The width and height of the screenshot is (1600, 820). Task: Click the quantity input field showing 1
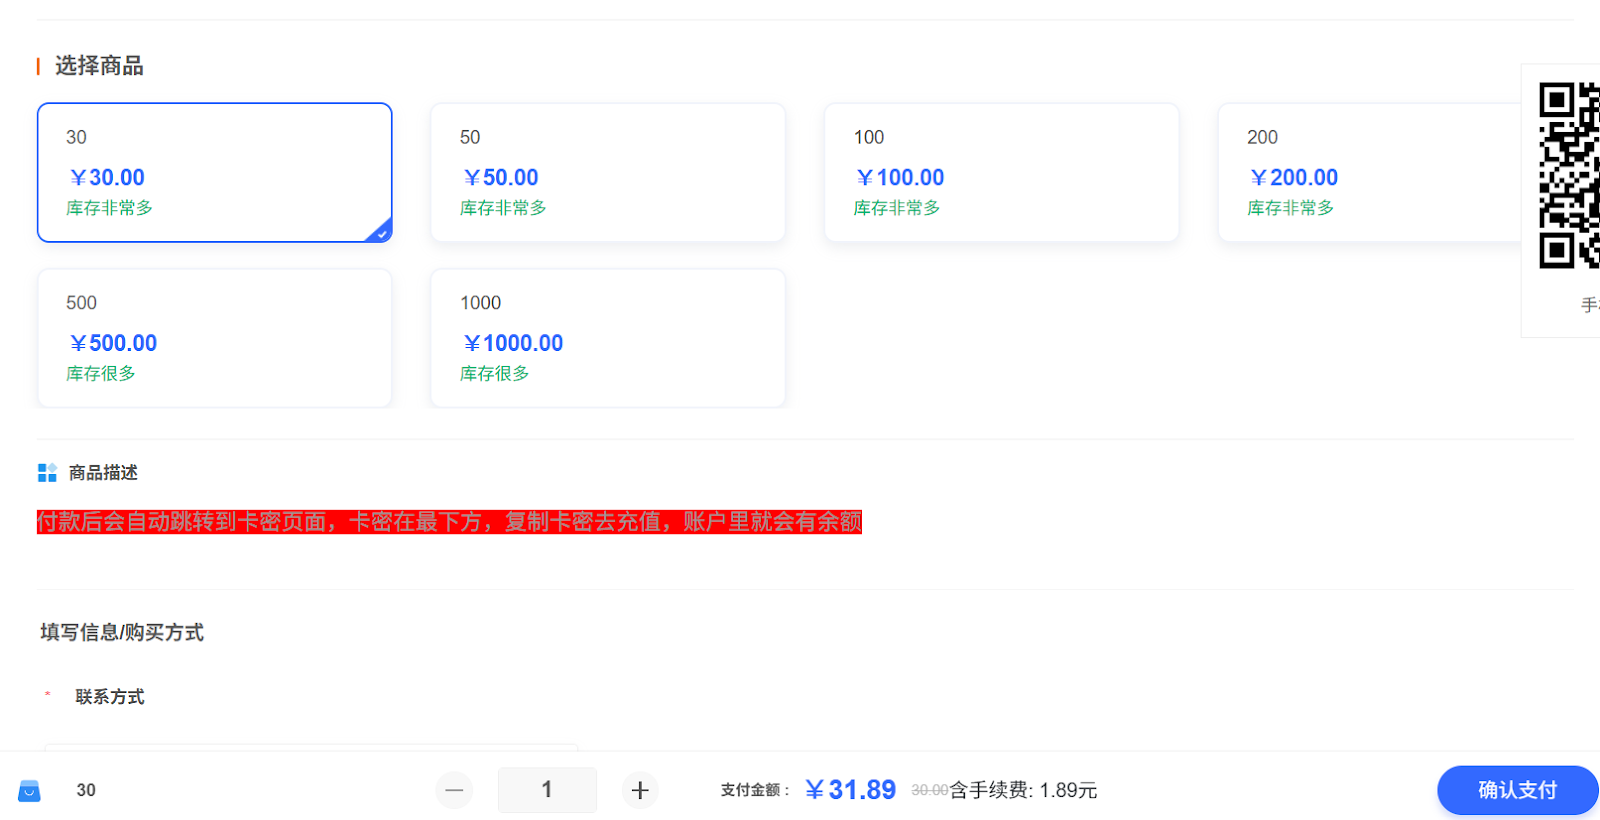(547, 790)
